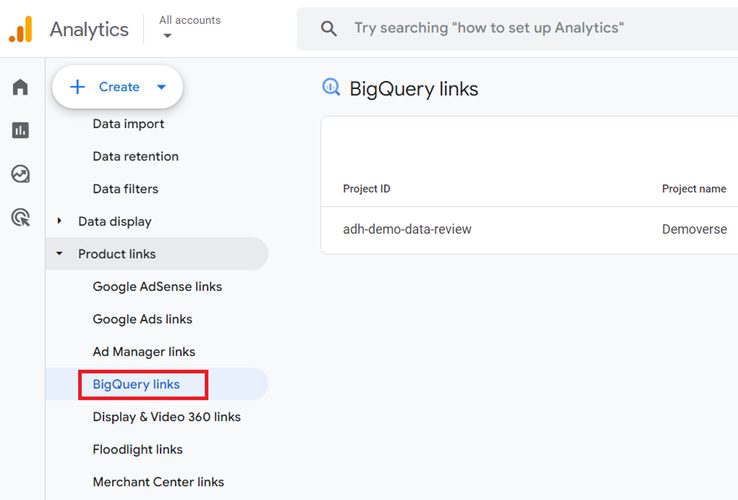Open Ad Manager links

[x=144, y=352]
